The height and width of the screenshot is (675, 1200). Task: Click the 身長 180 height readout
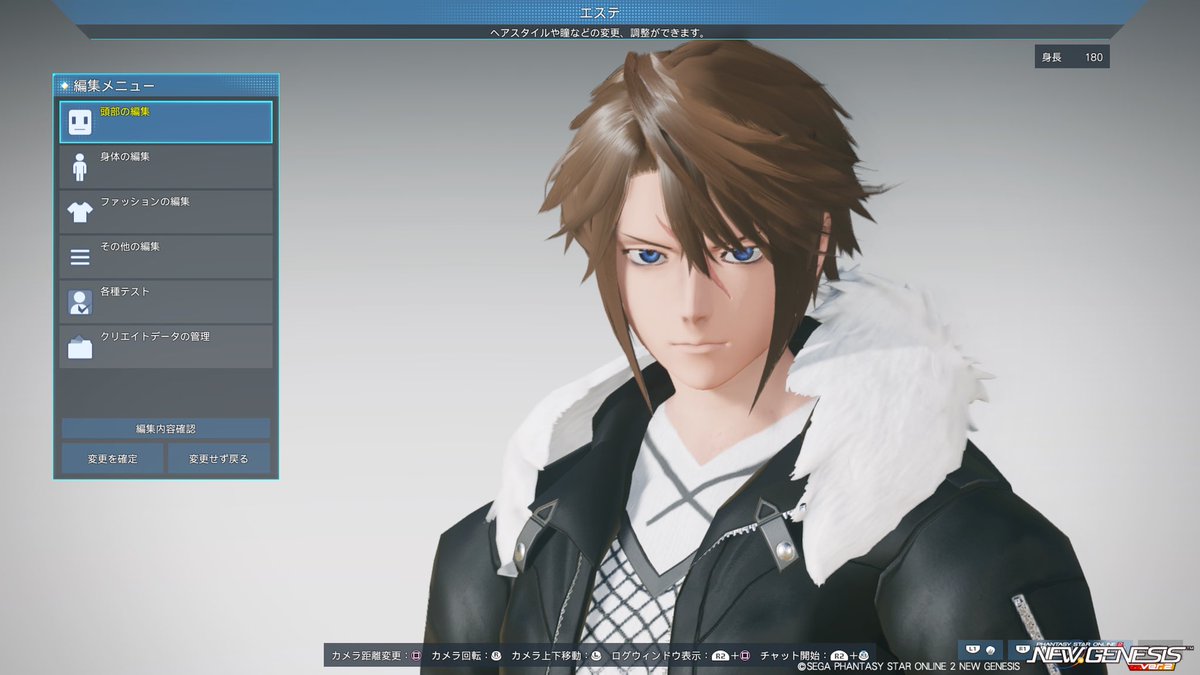(x=1072, y=57)
